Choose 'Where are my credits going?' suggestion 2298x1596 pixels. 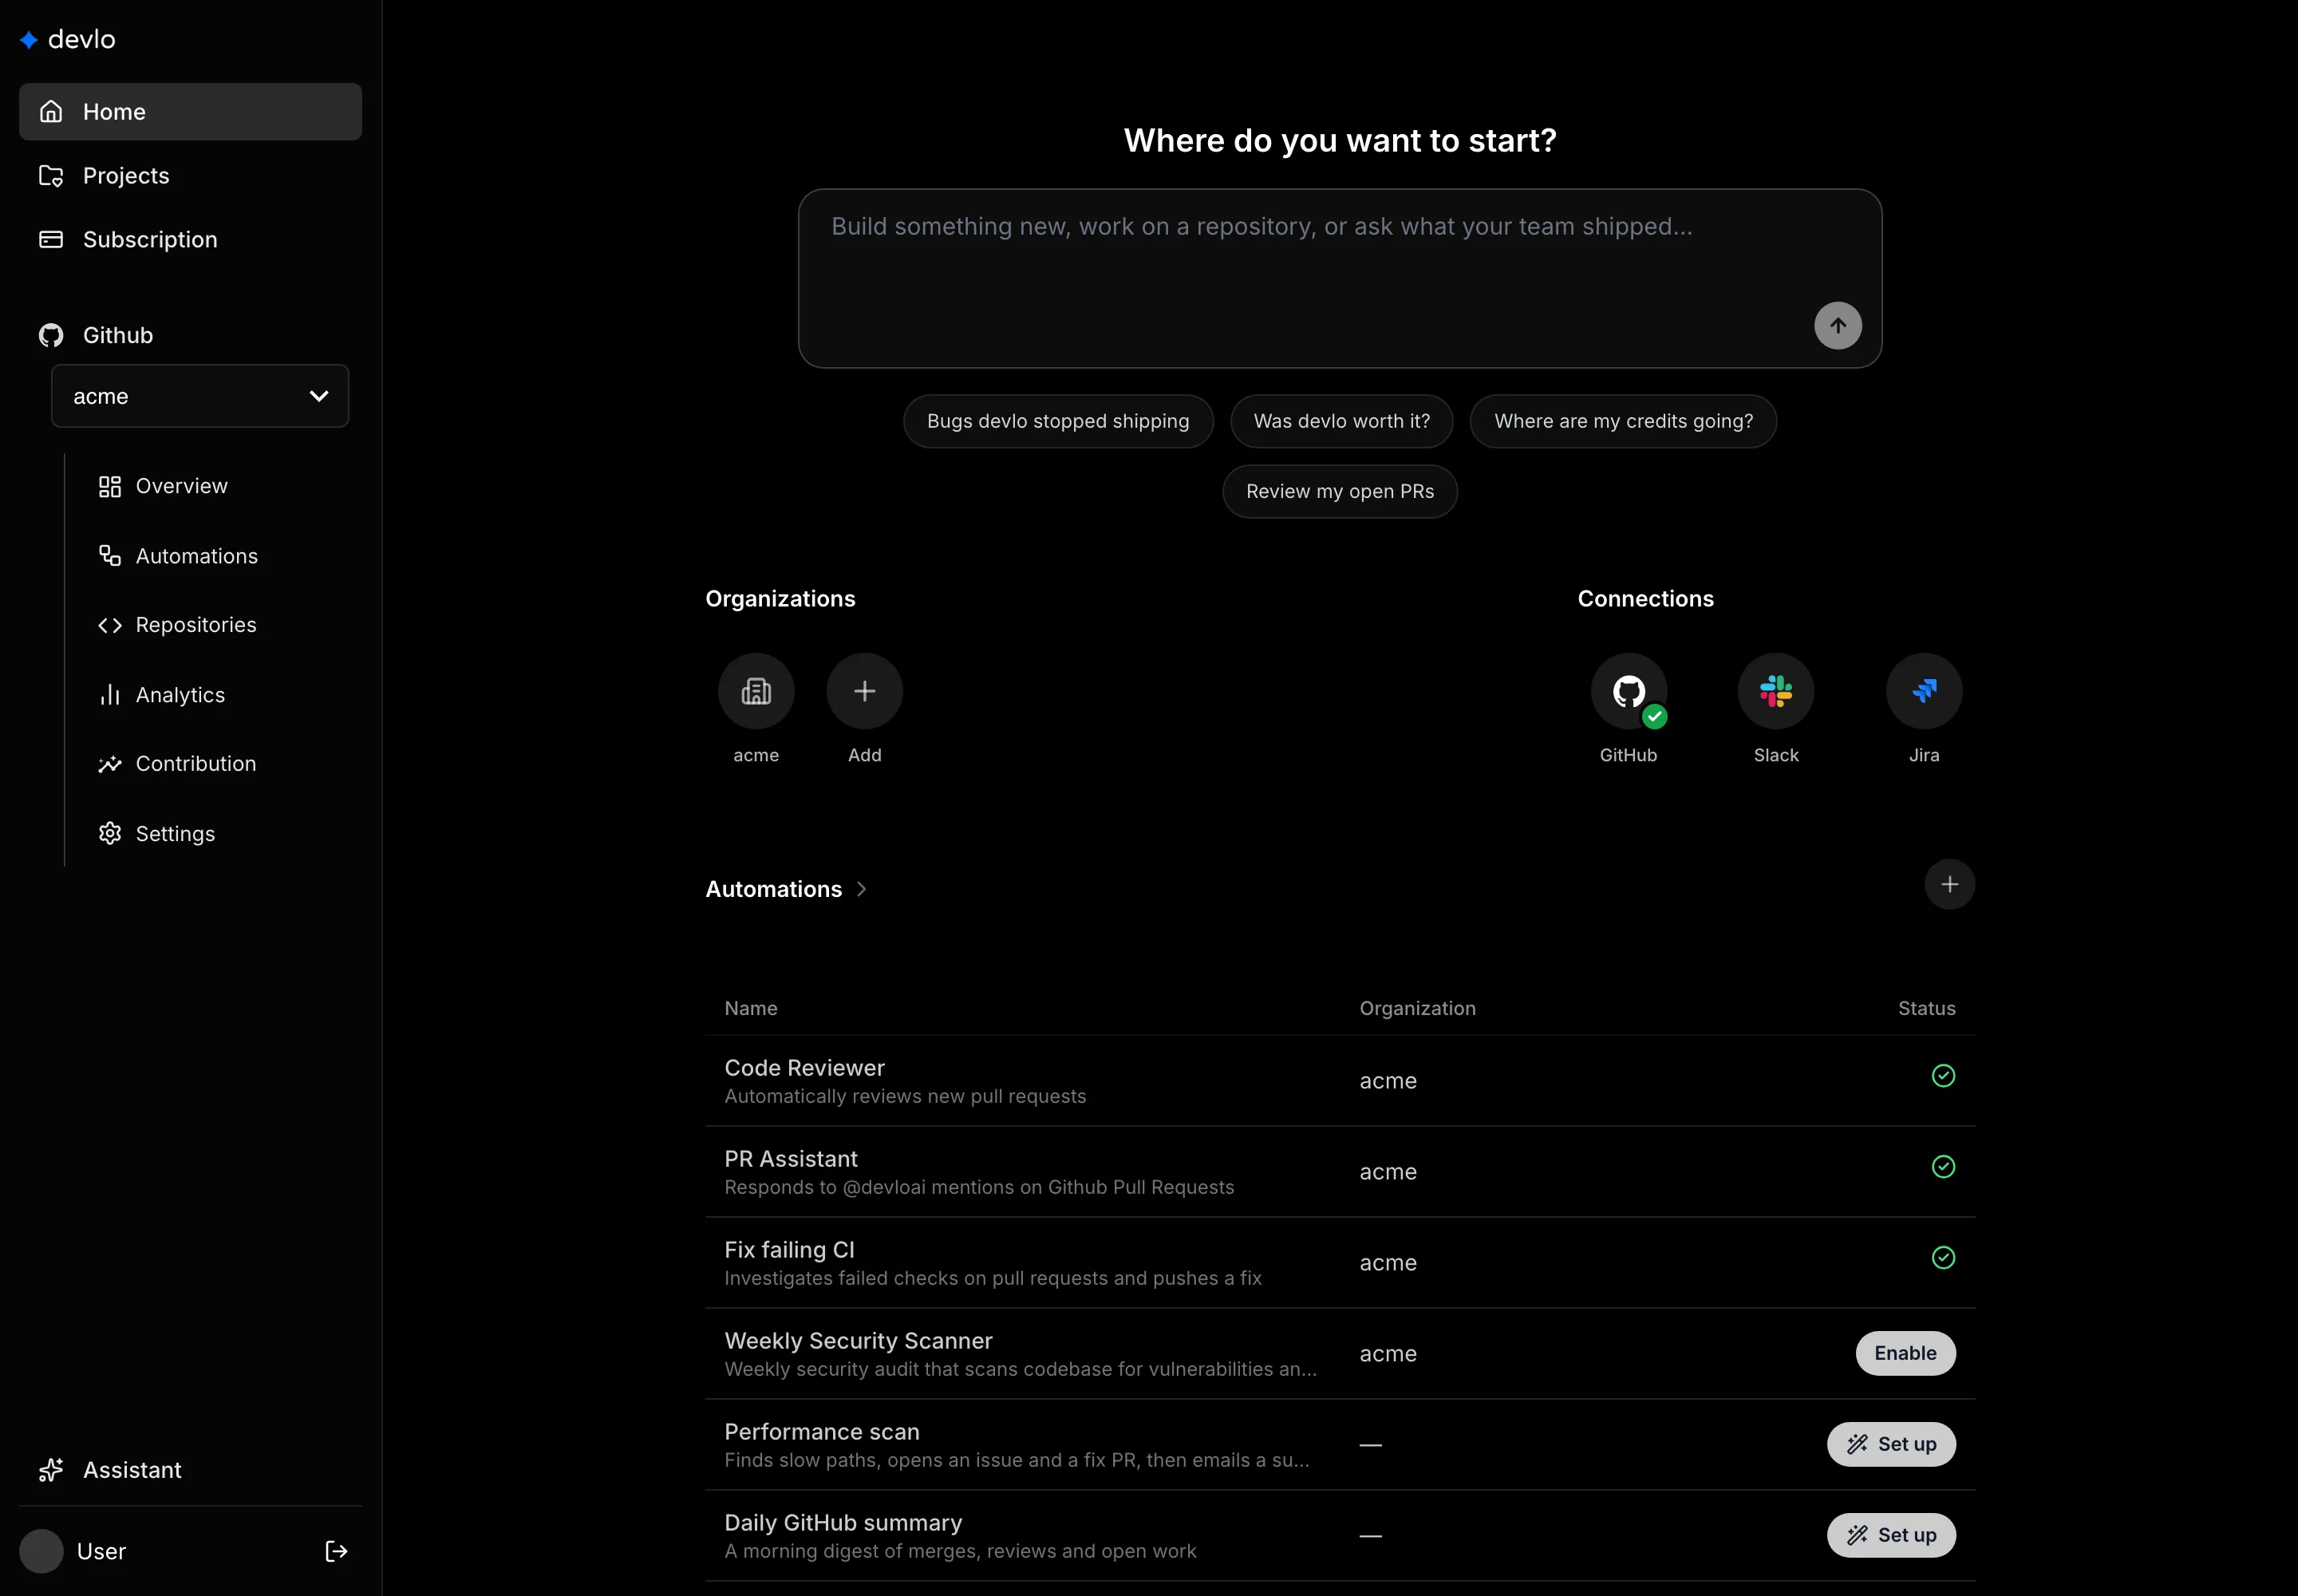pos(1623,421)
